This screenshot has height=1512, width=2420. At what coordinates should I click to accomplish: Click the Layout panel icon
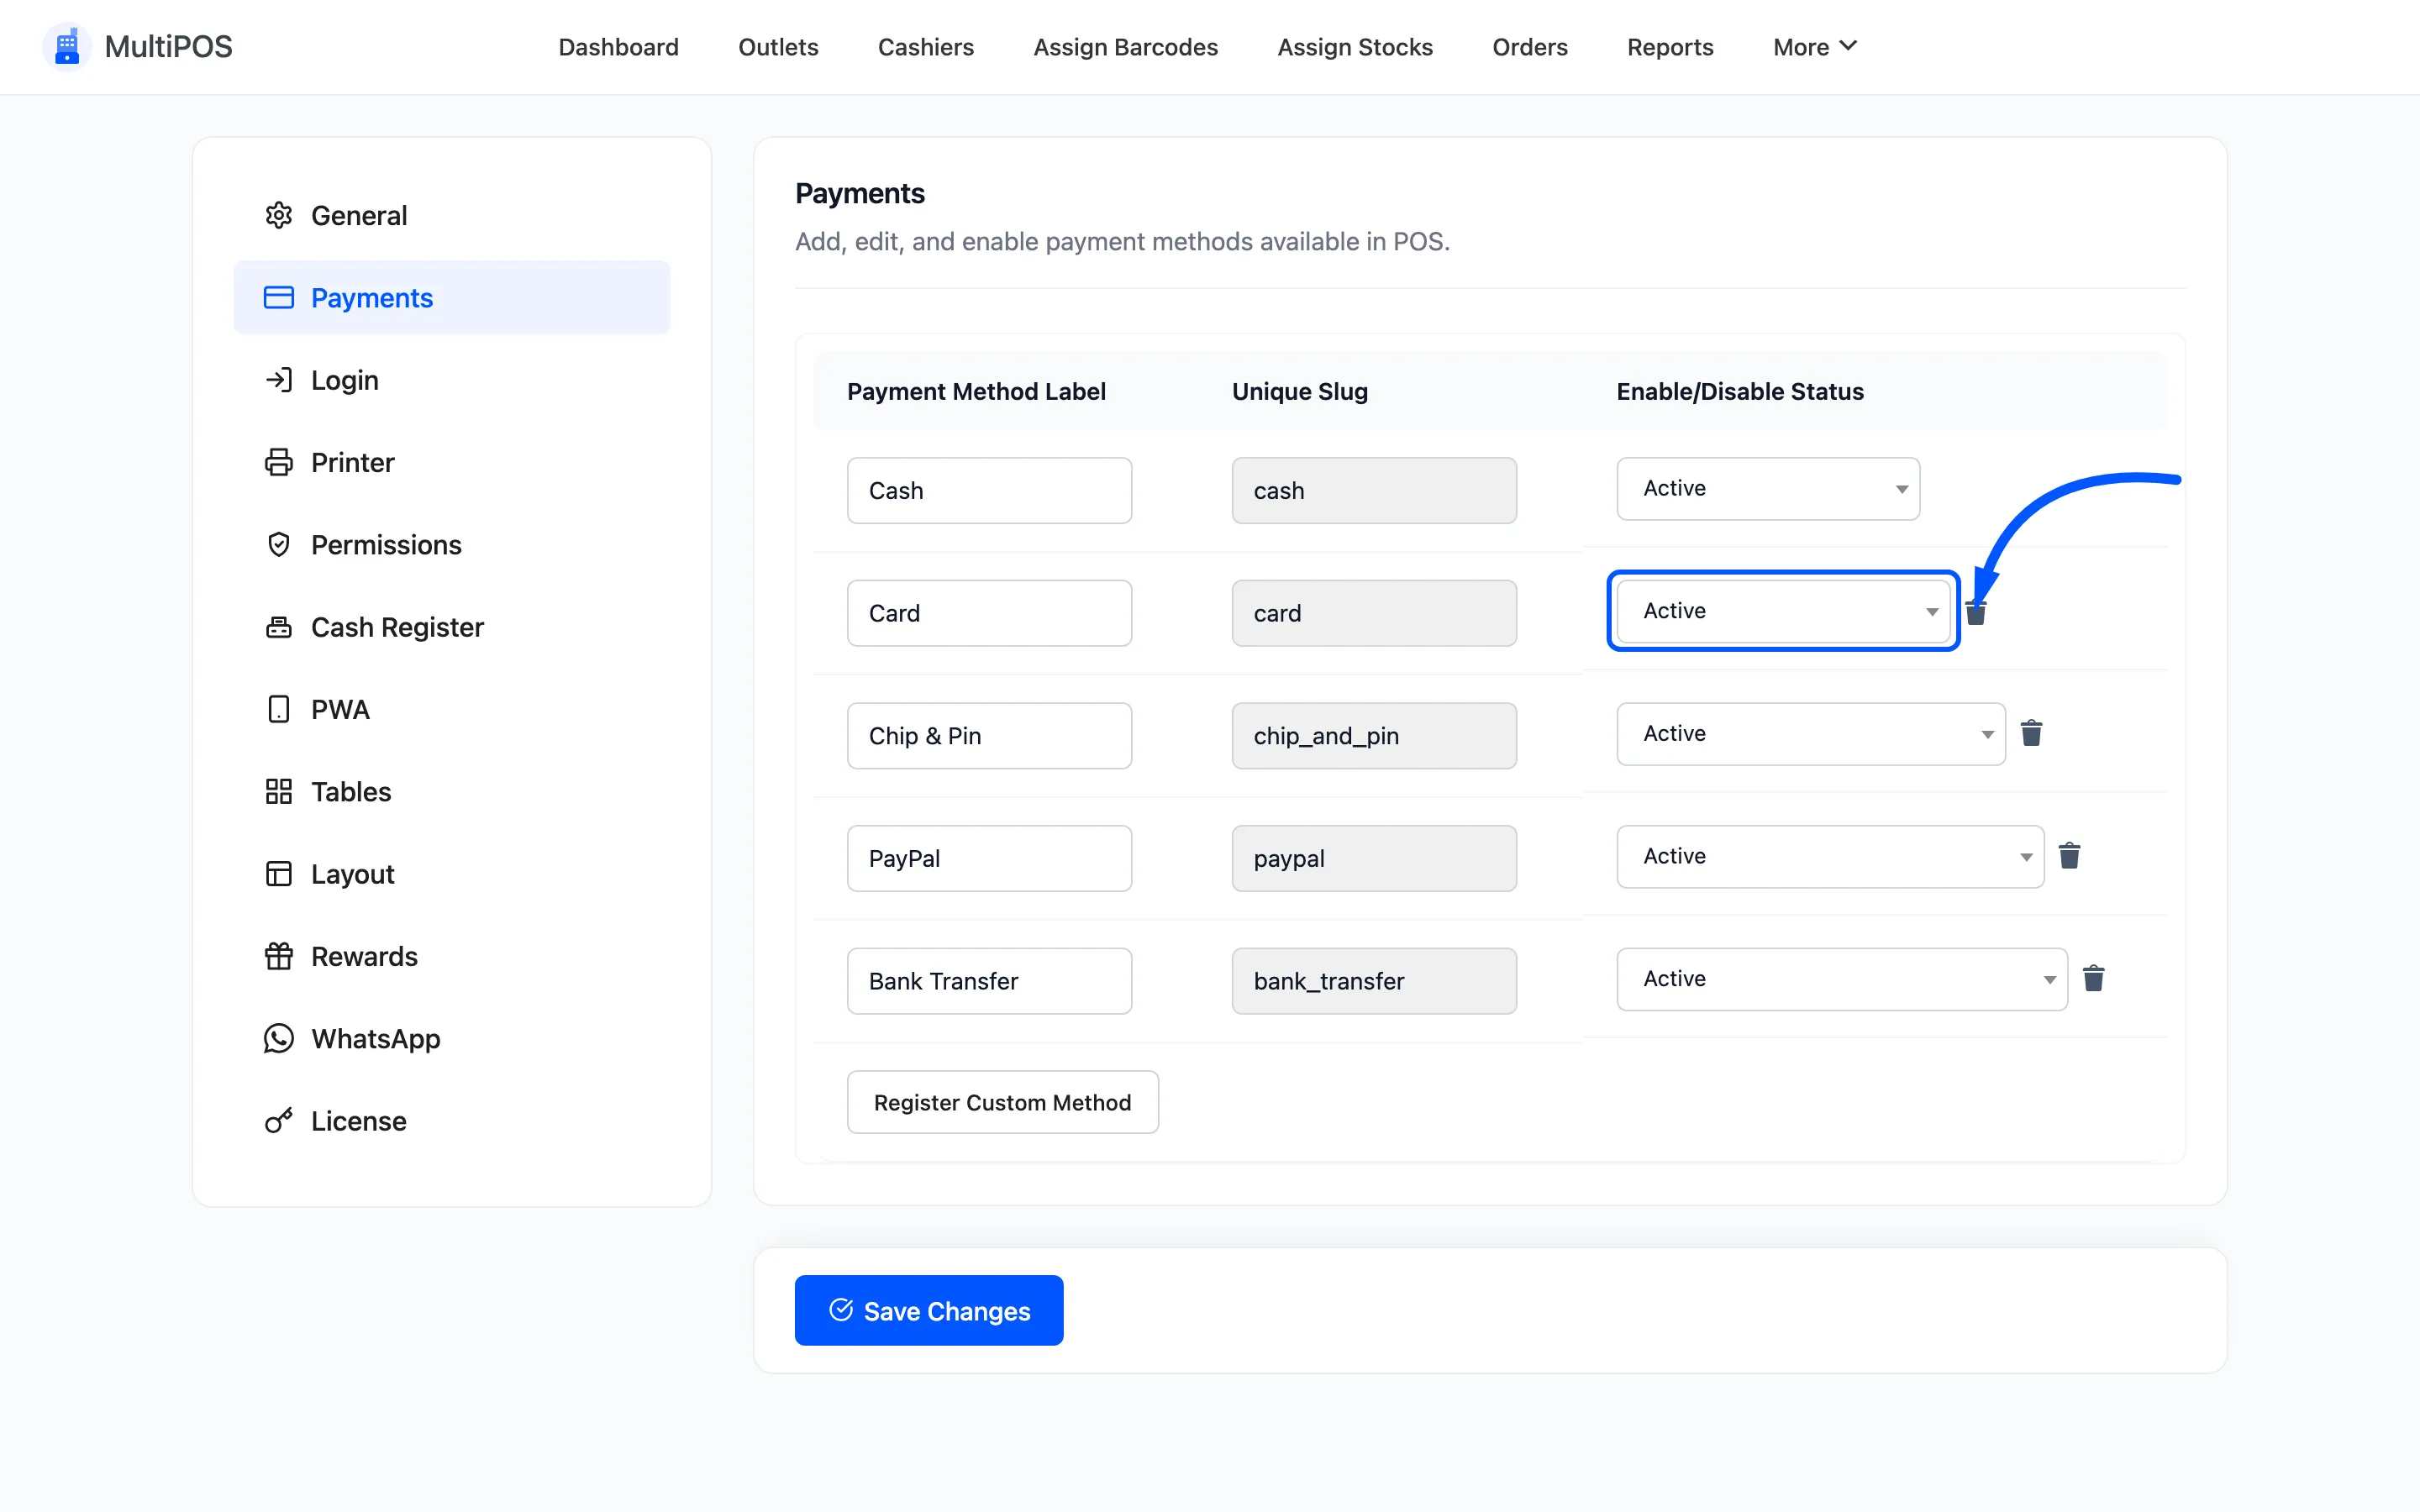coord(278,874)
